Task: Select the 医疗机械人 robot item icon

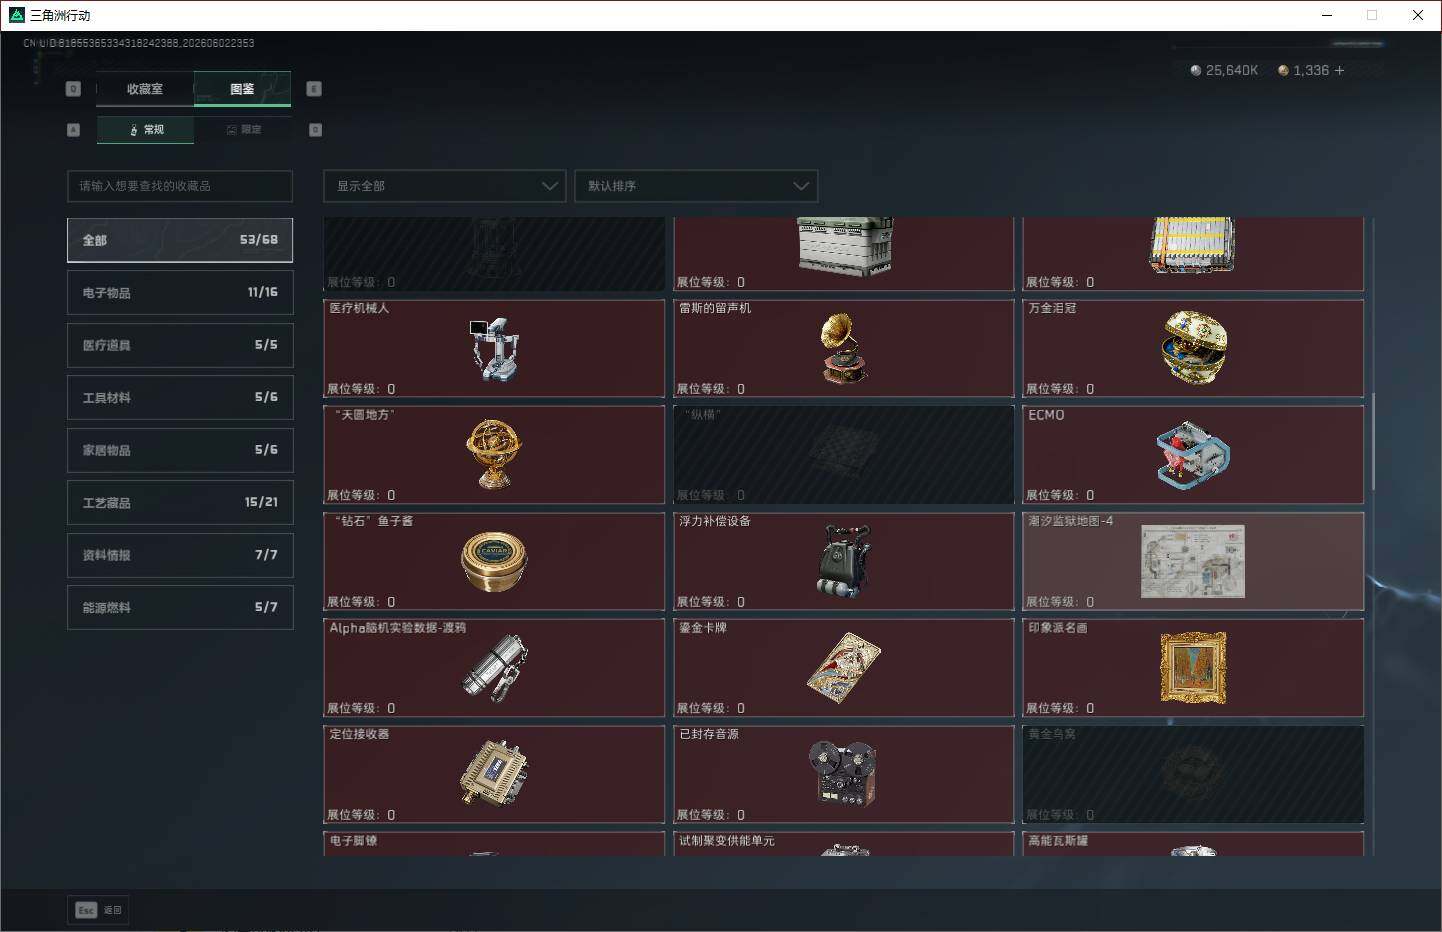Action: click(x=493, y=349)
